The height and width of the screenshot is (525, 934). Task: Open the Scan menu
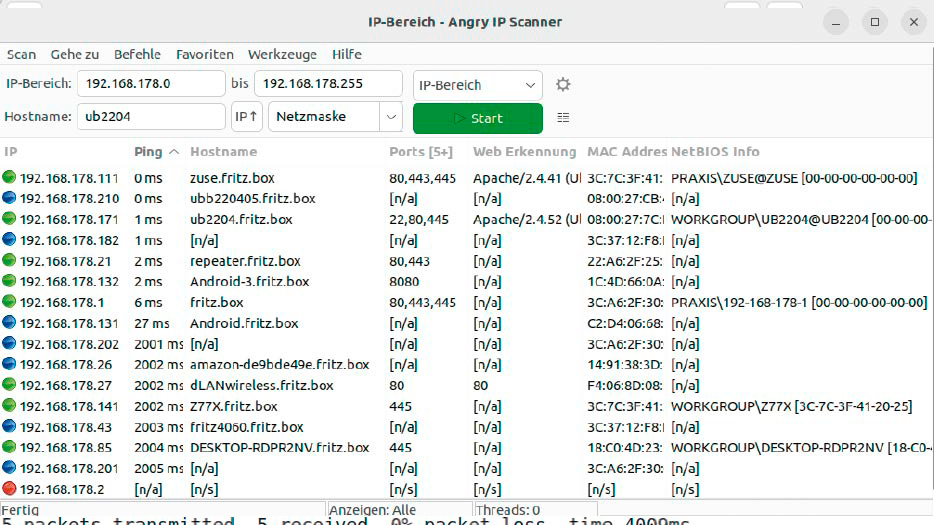[x=21, y=54]
